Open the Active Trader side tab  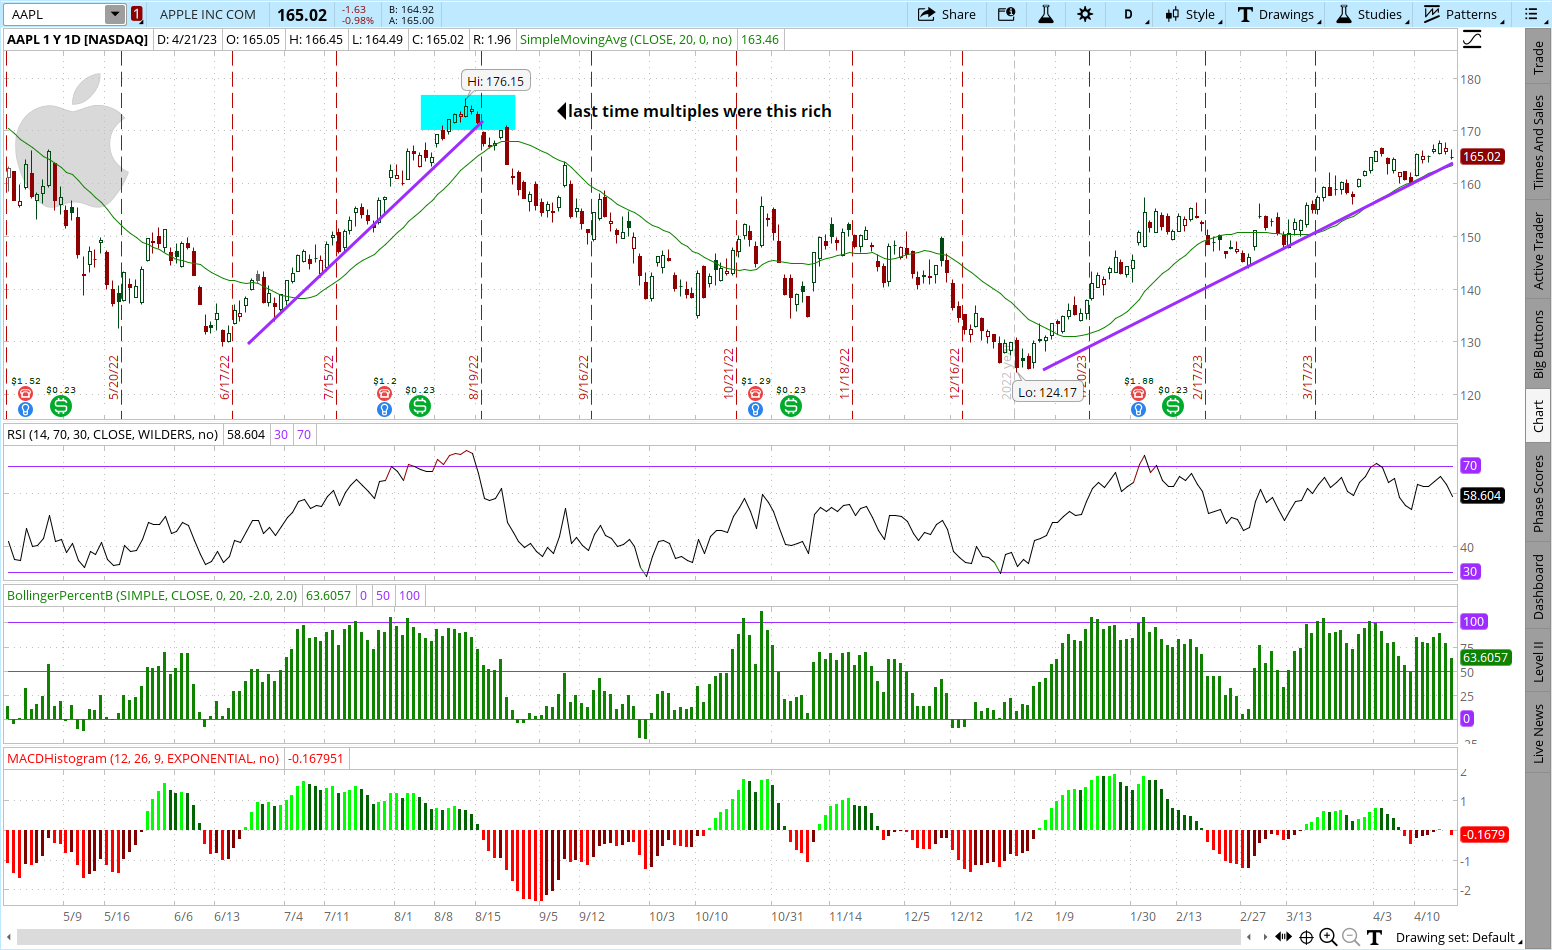[x=1539, y=251]
